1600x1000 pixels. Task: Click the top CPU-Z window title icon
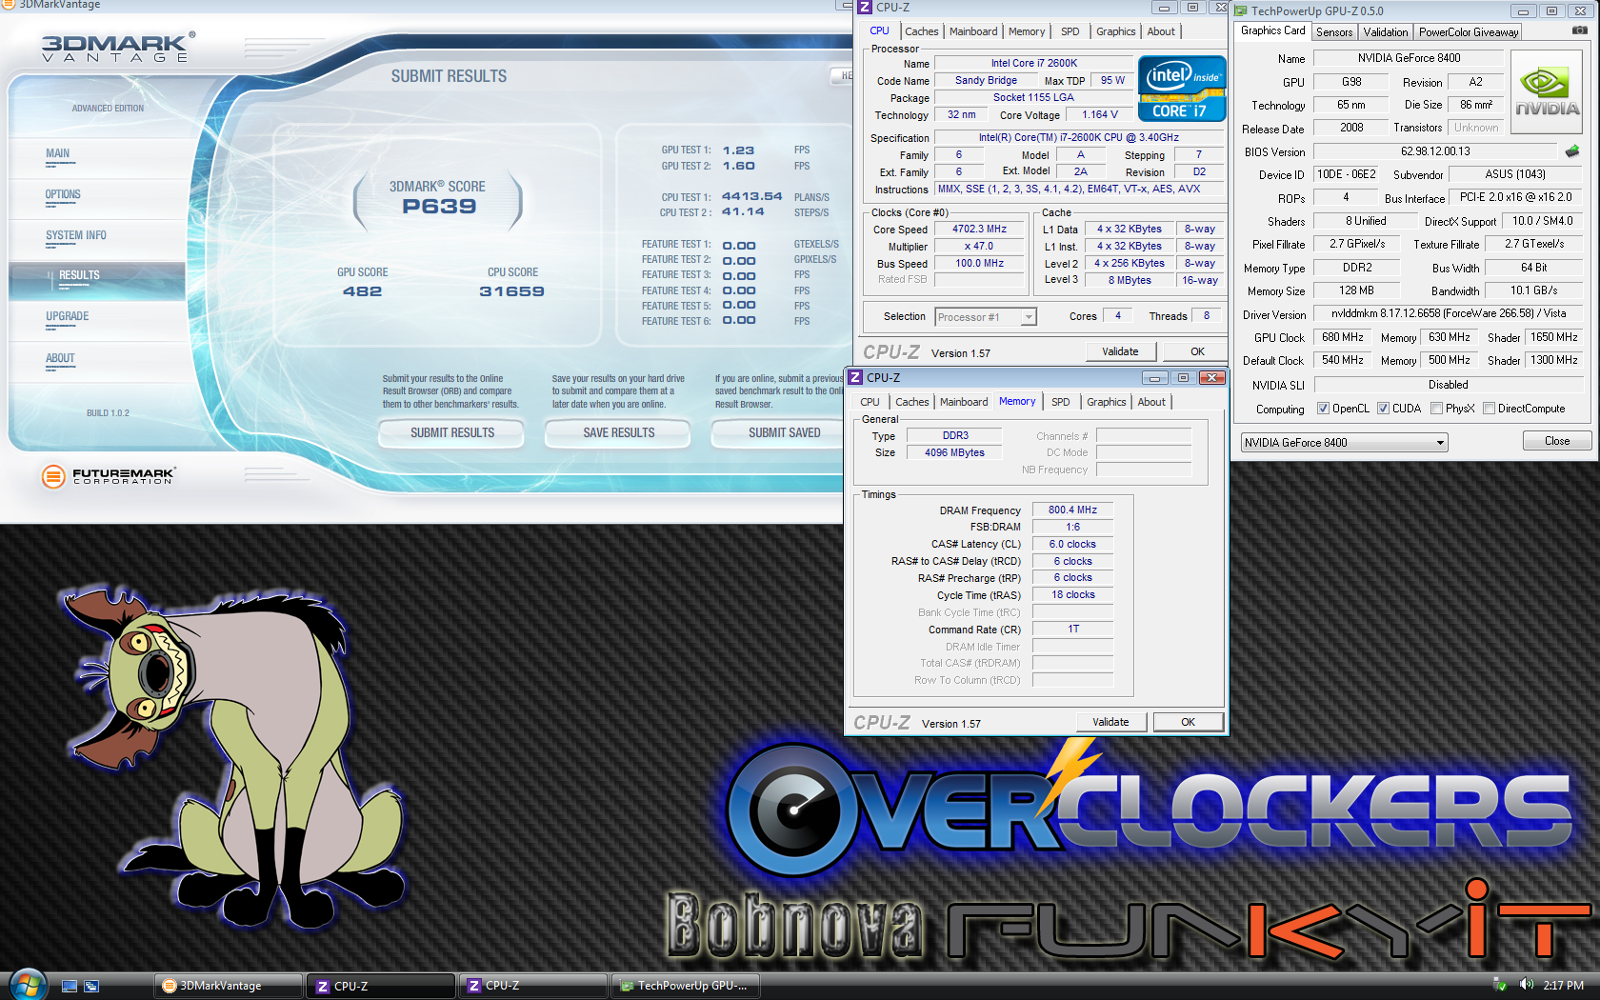click(x=865, y=7)
